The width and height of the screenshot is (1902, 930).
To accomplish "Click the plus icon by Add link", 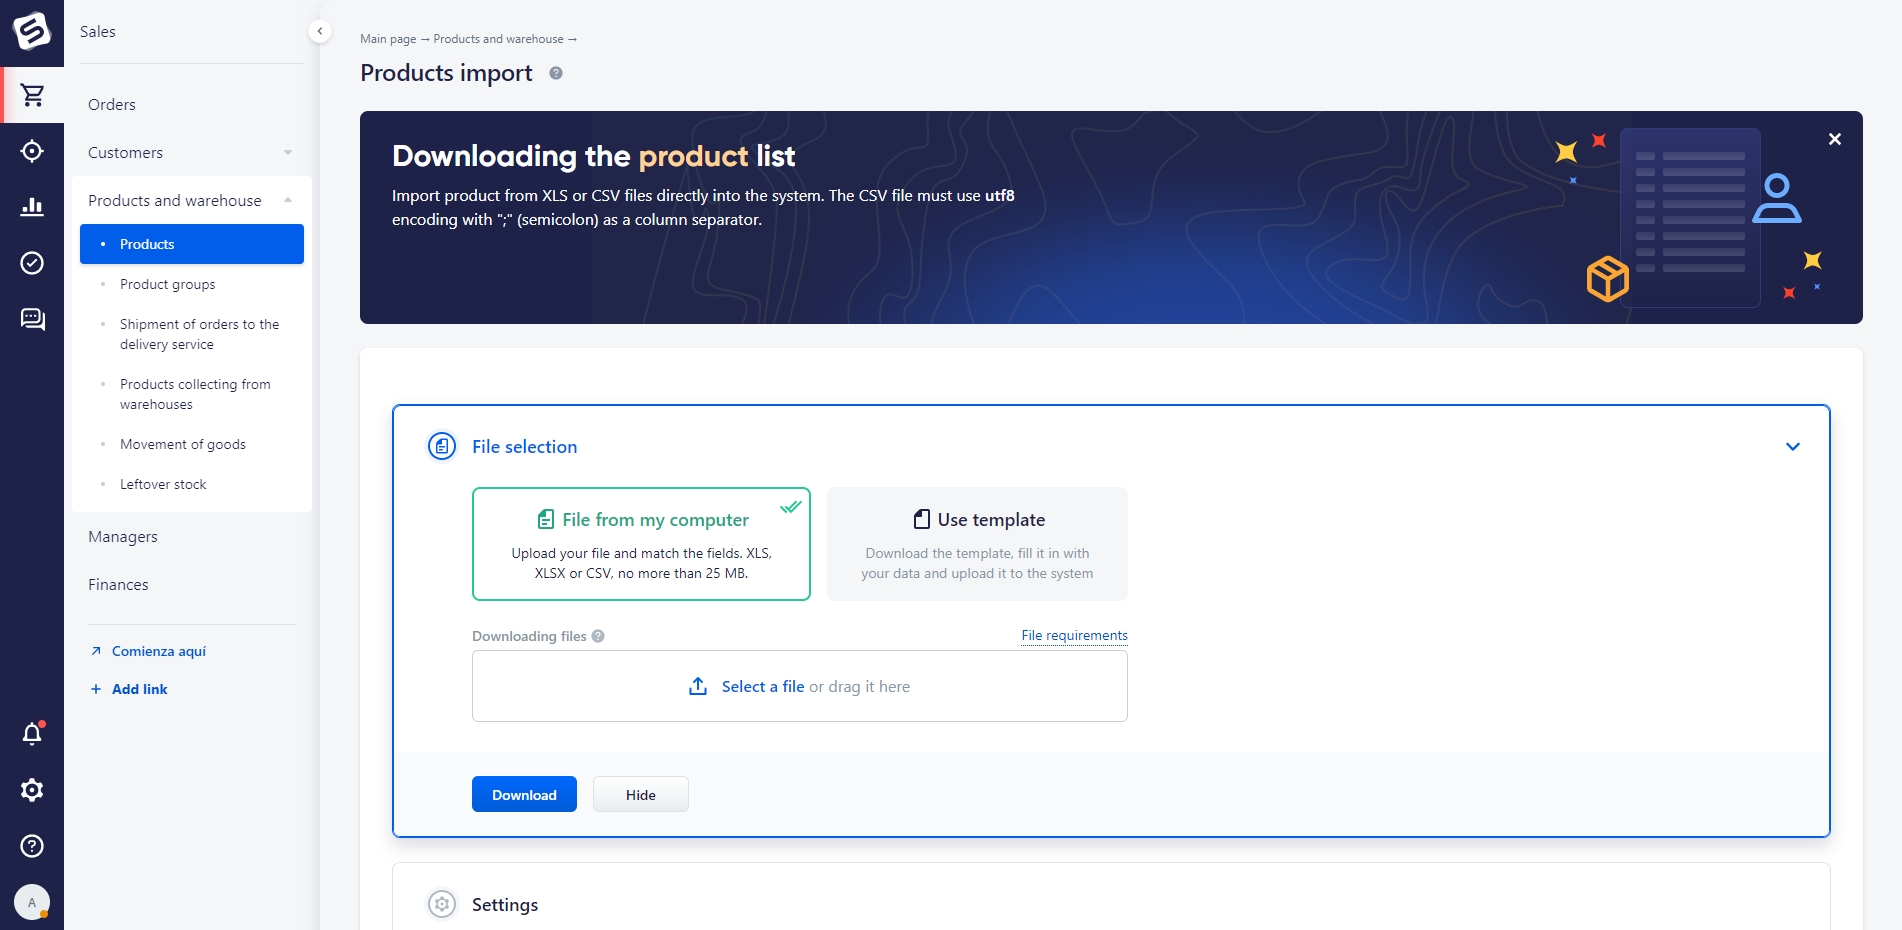I will click(96, 689).
